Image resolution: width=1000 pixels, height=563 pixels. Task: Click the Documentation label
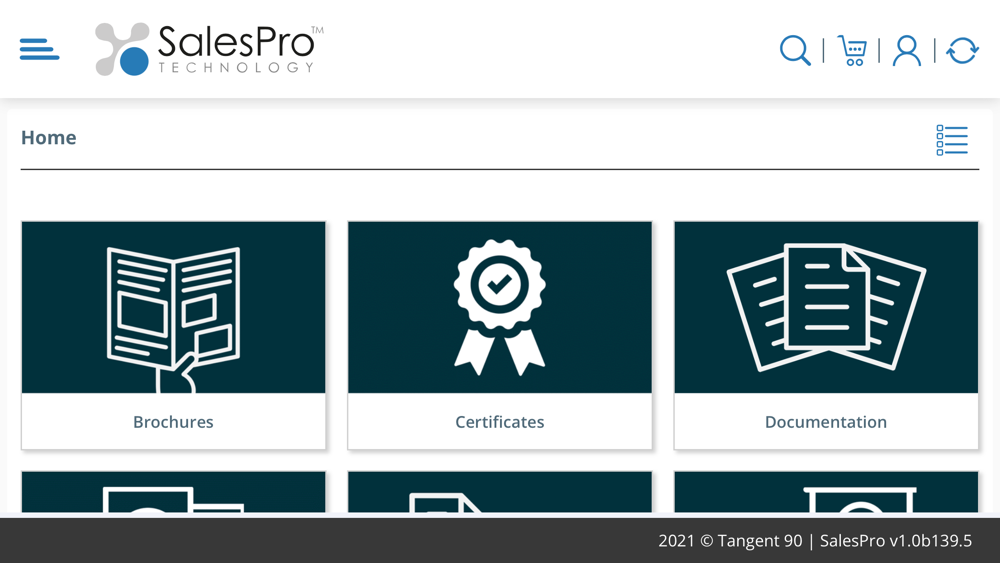click(826, 422)
